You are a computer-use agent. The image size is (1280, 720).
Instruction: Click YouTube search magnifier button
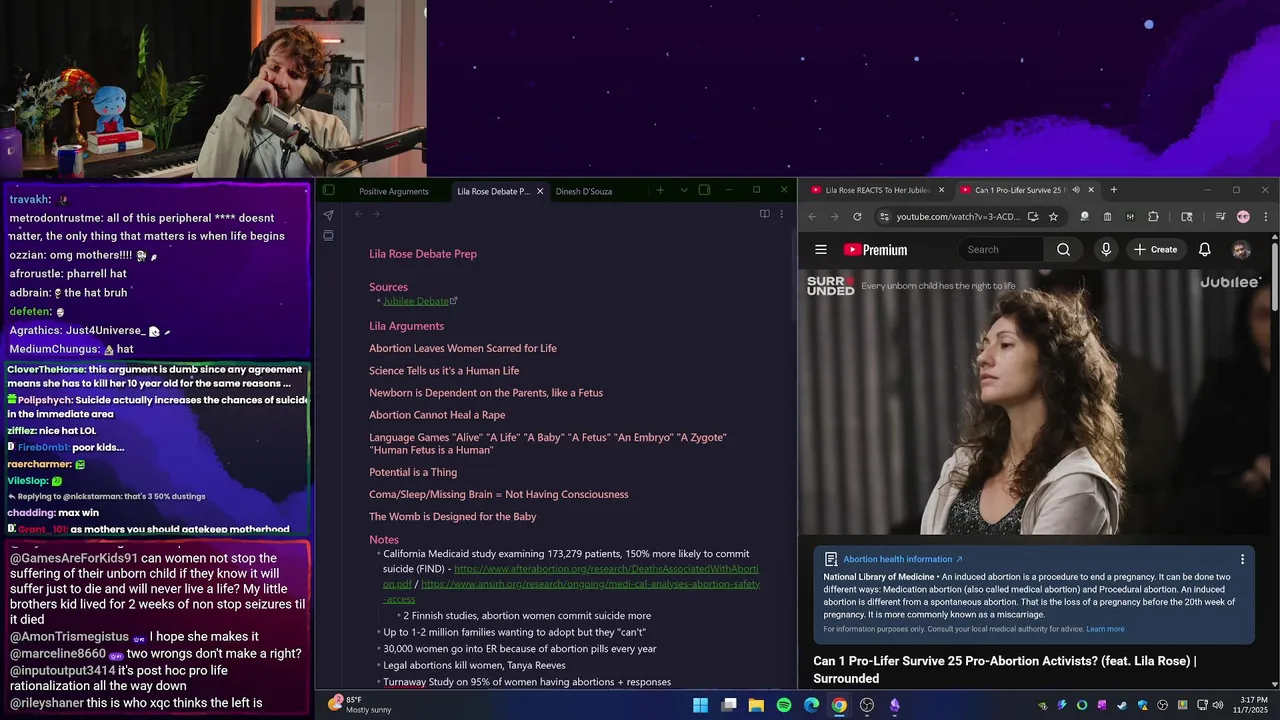(1064, 250)
